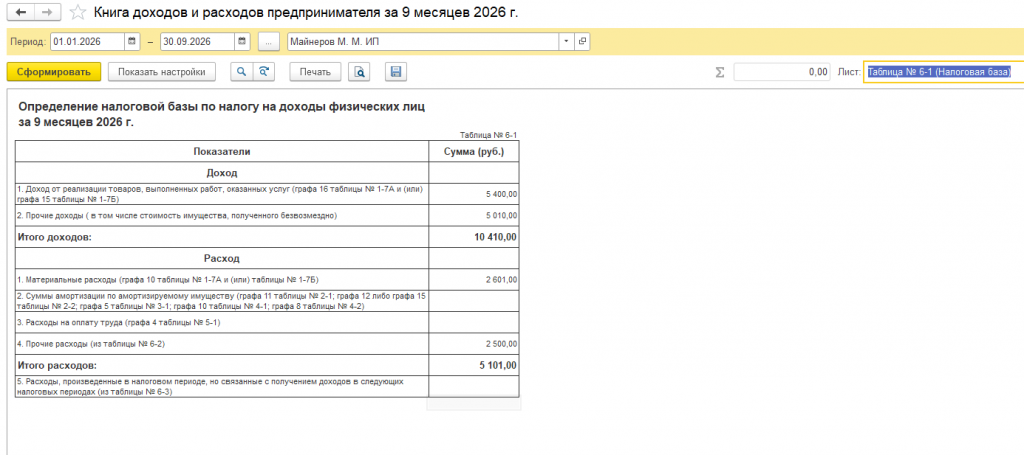Select cell with value 5 400,00
The height and width of the screenshot is (455, 1024).
[475, 194]
